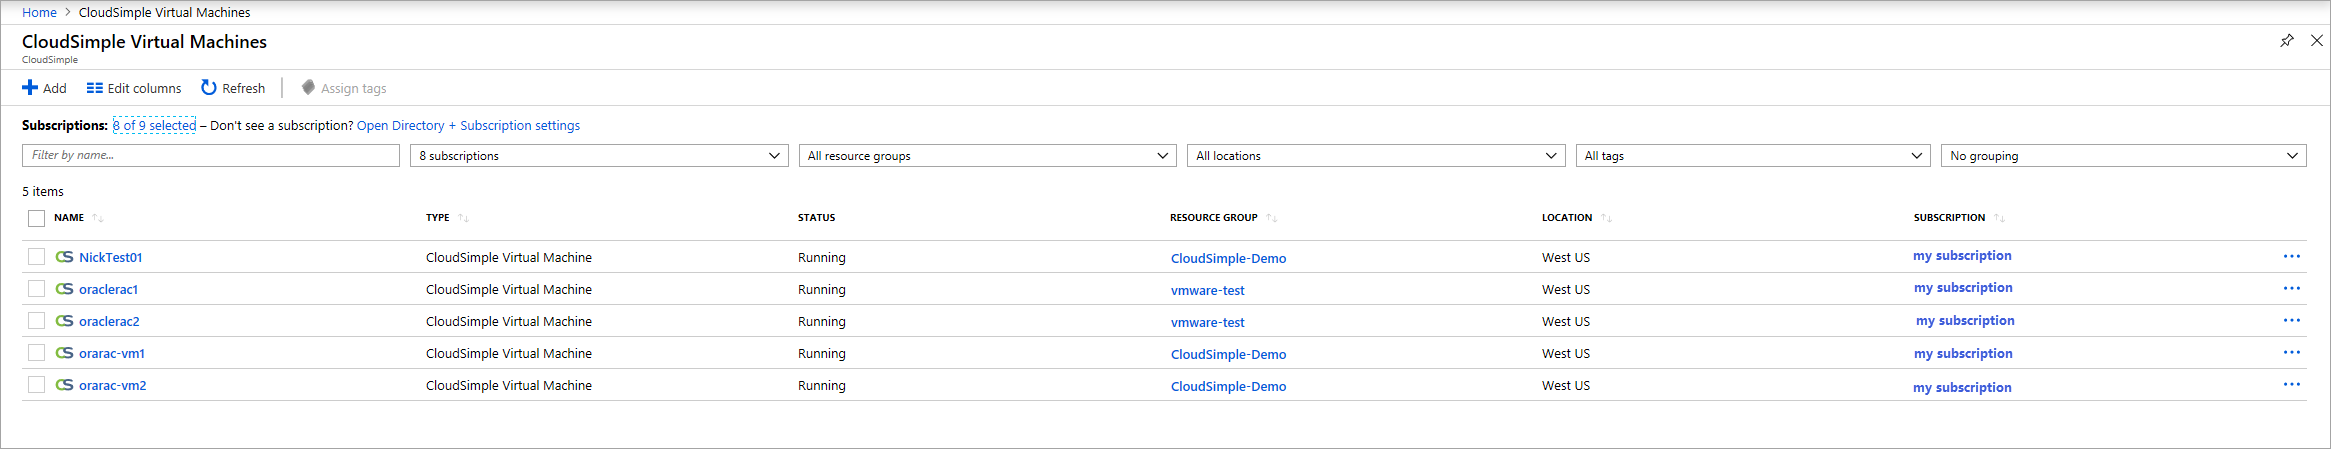Check the NickTest01 row checkbox

click(37, 257)
